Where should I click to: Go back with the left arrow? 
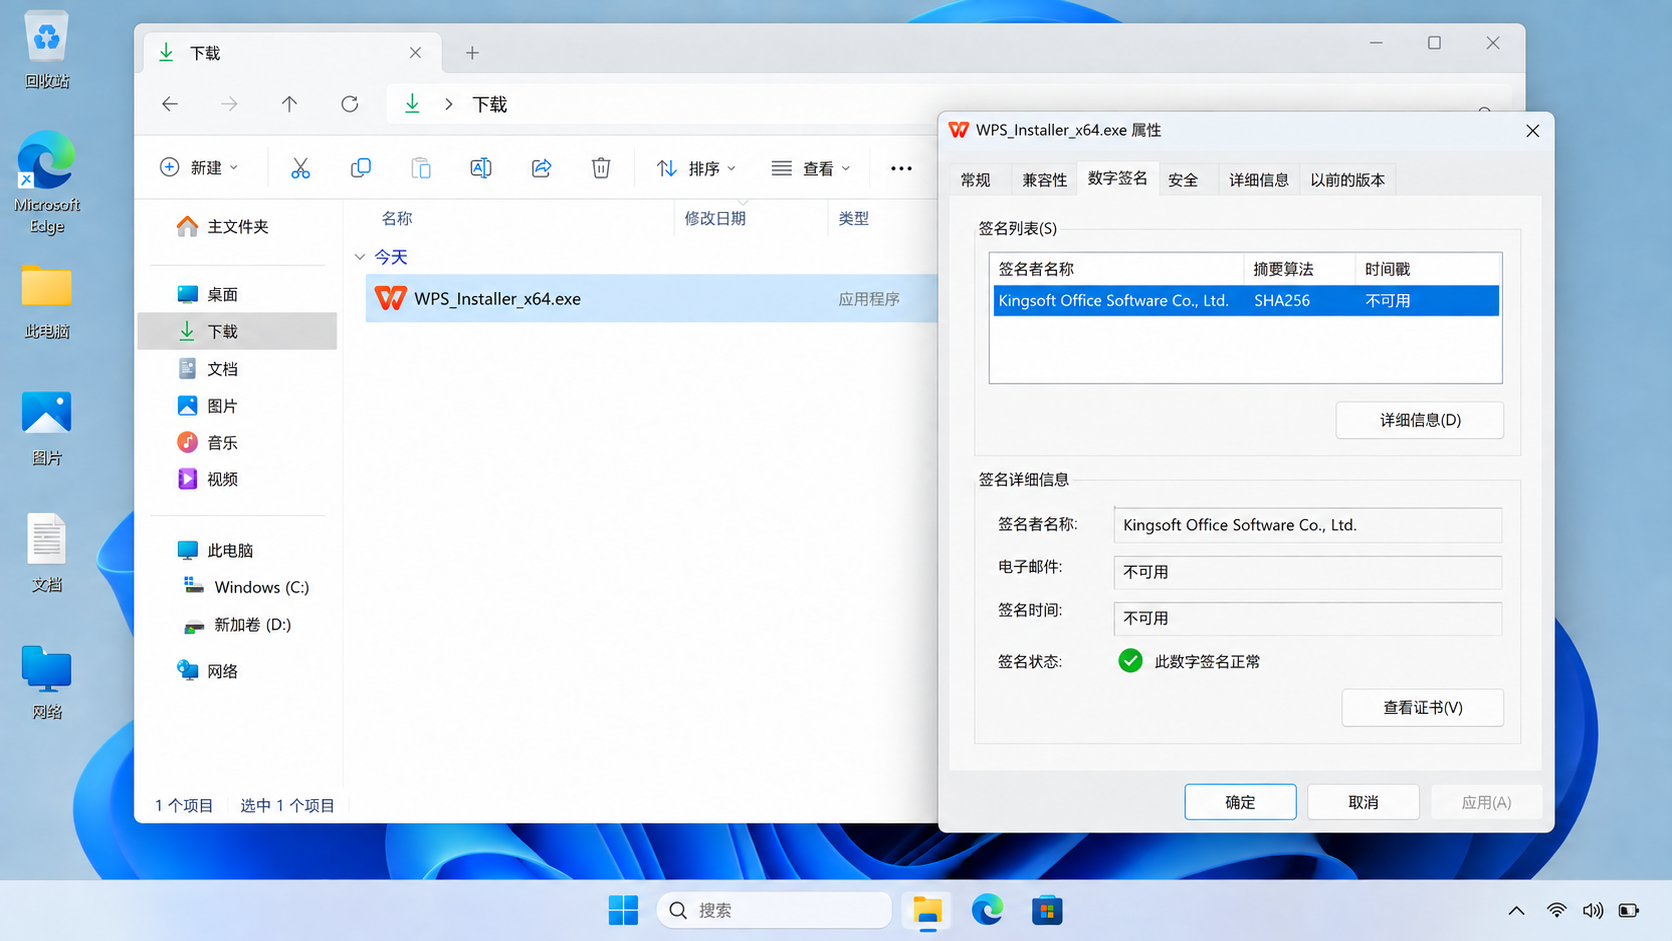pos(170,104)
